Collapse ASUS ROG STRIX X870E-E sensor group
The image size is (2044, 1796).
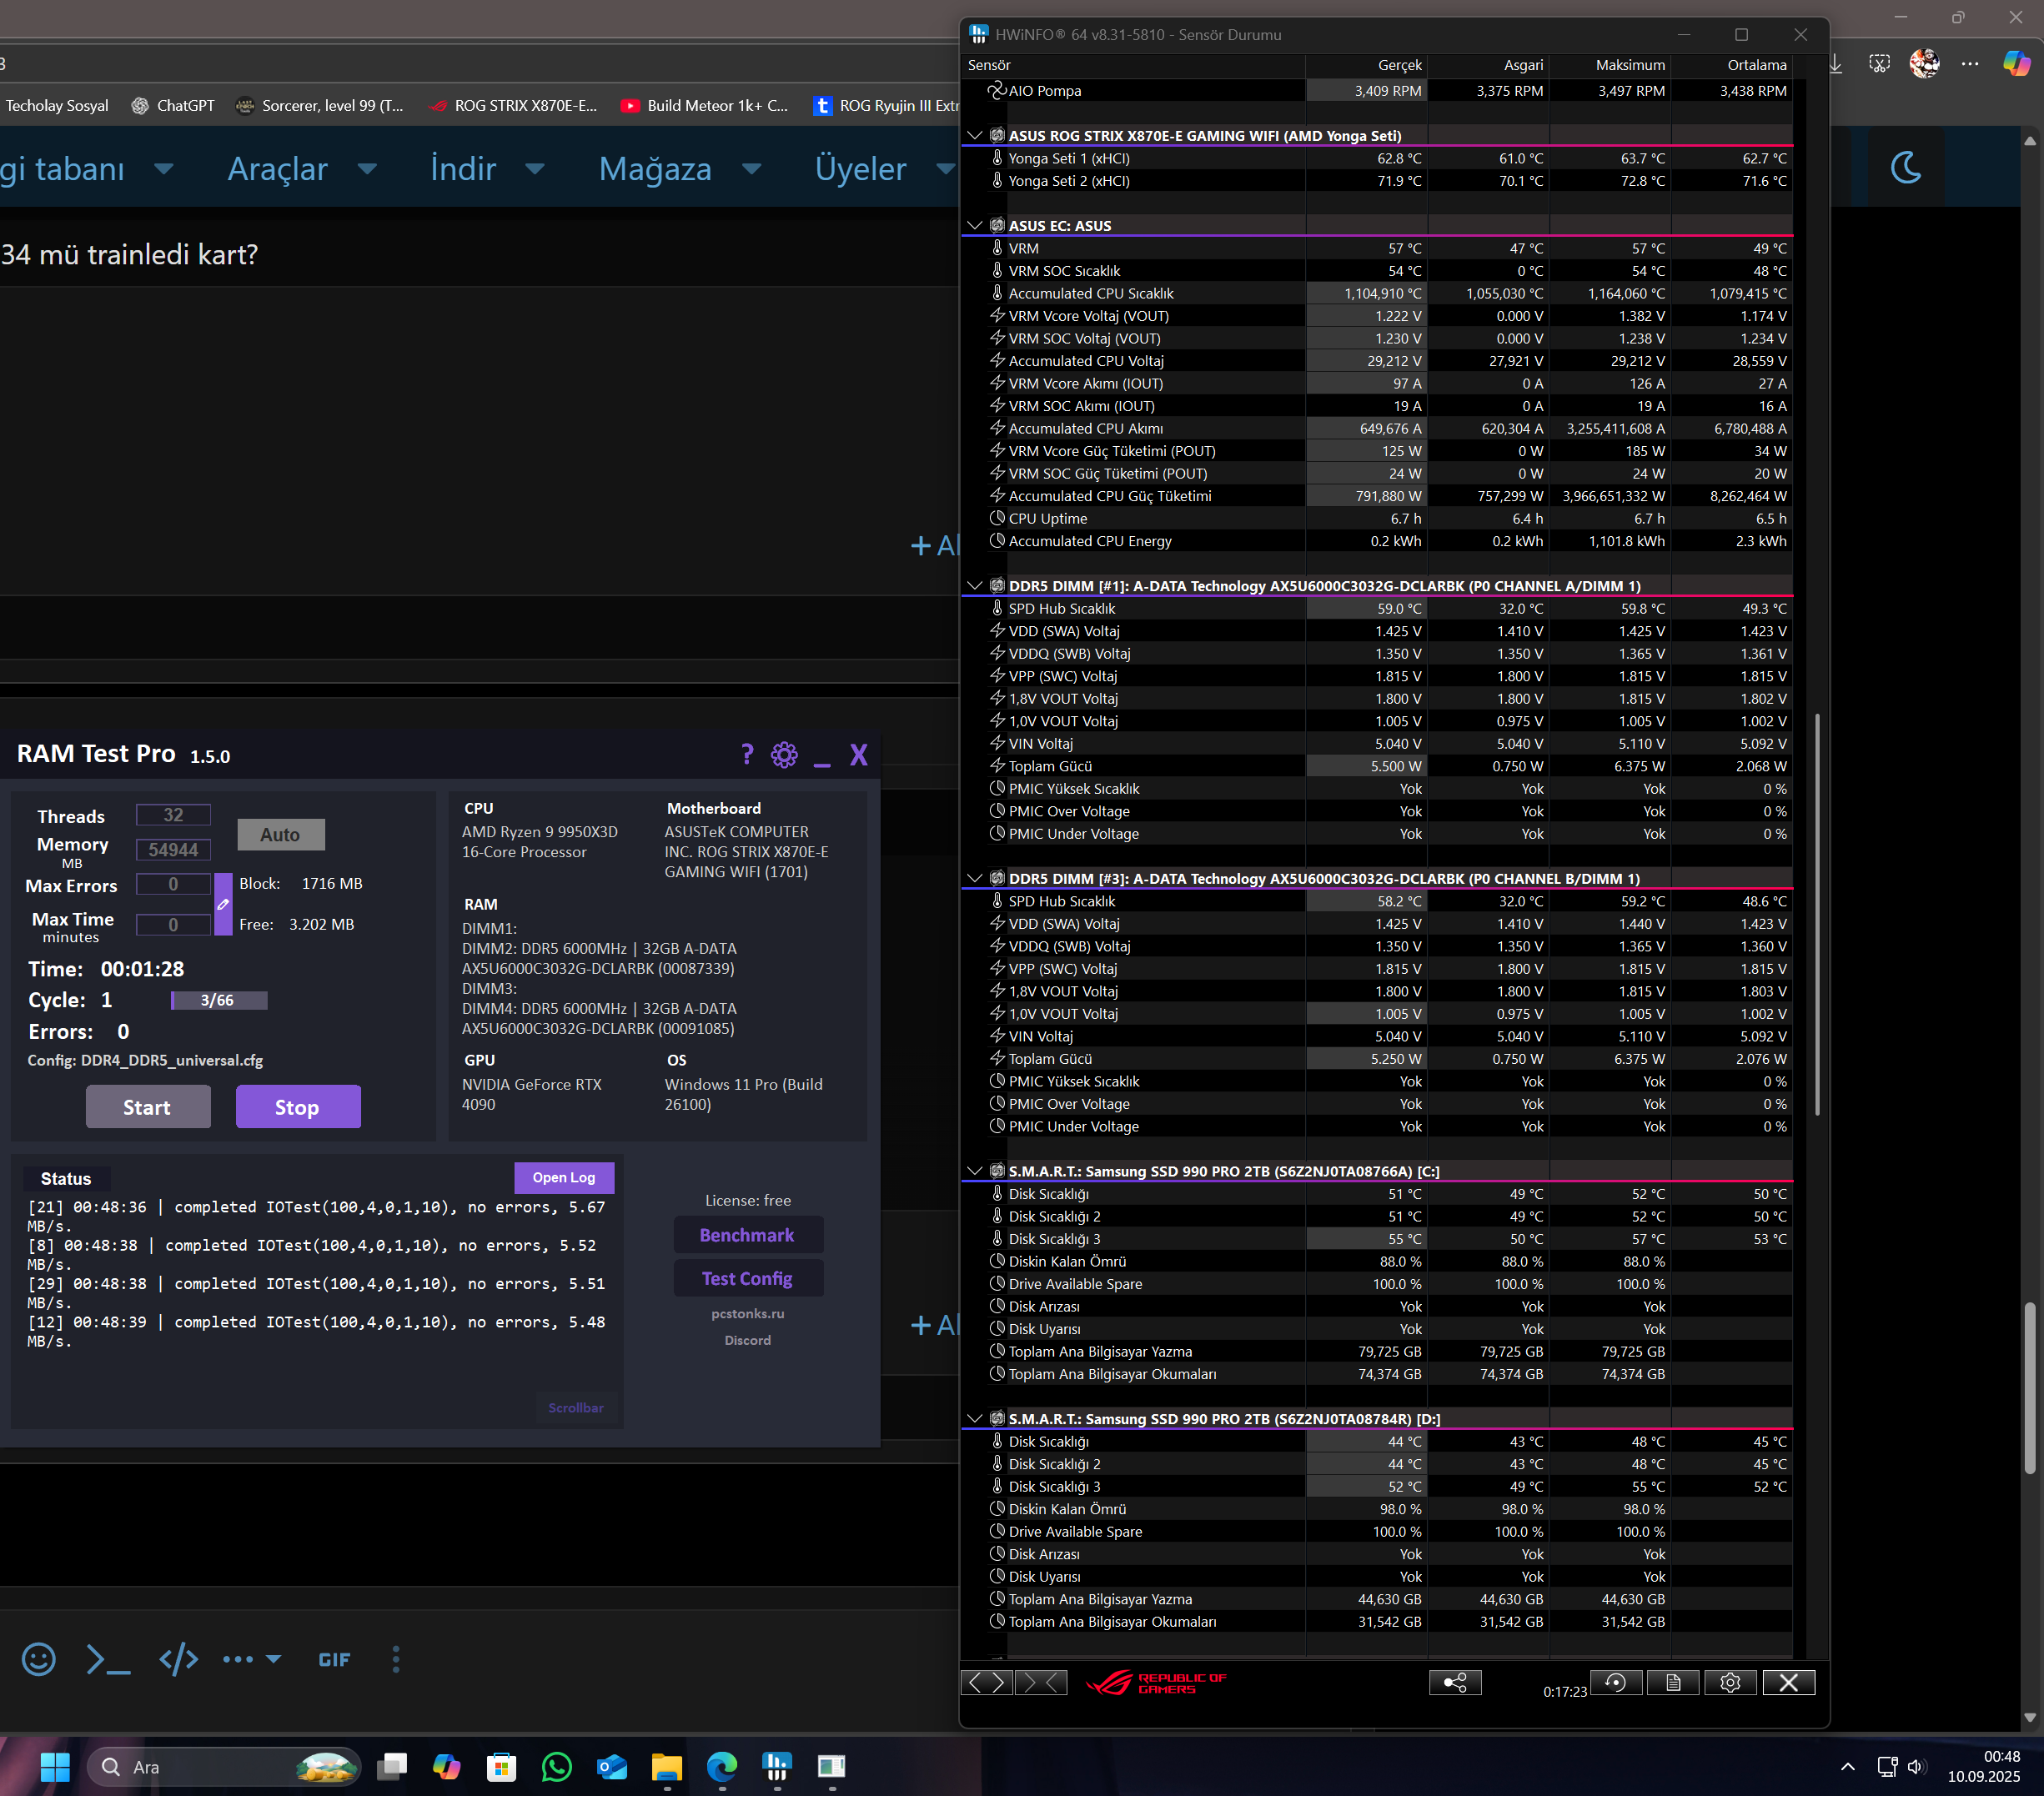pyautogui.click(x=974, y=135)
